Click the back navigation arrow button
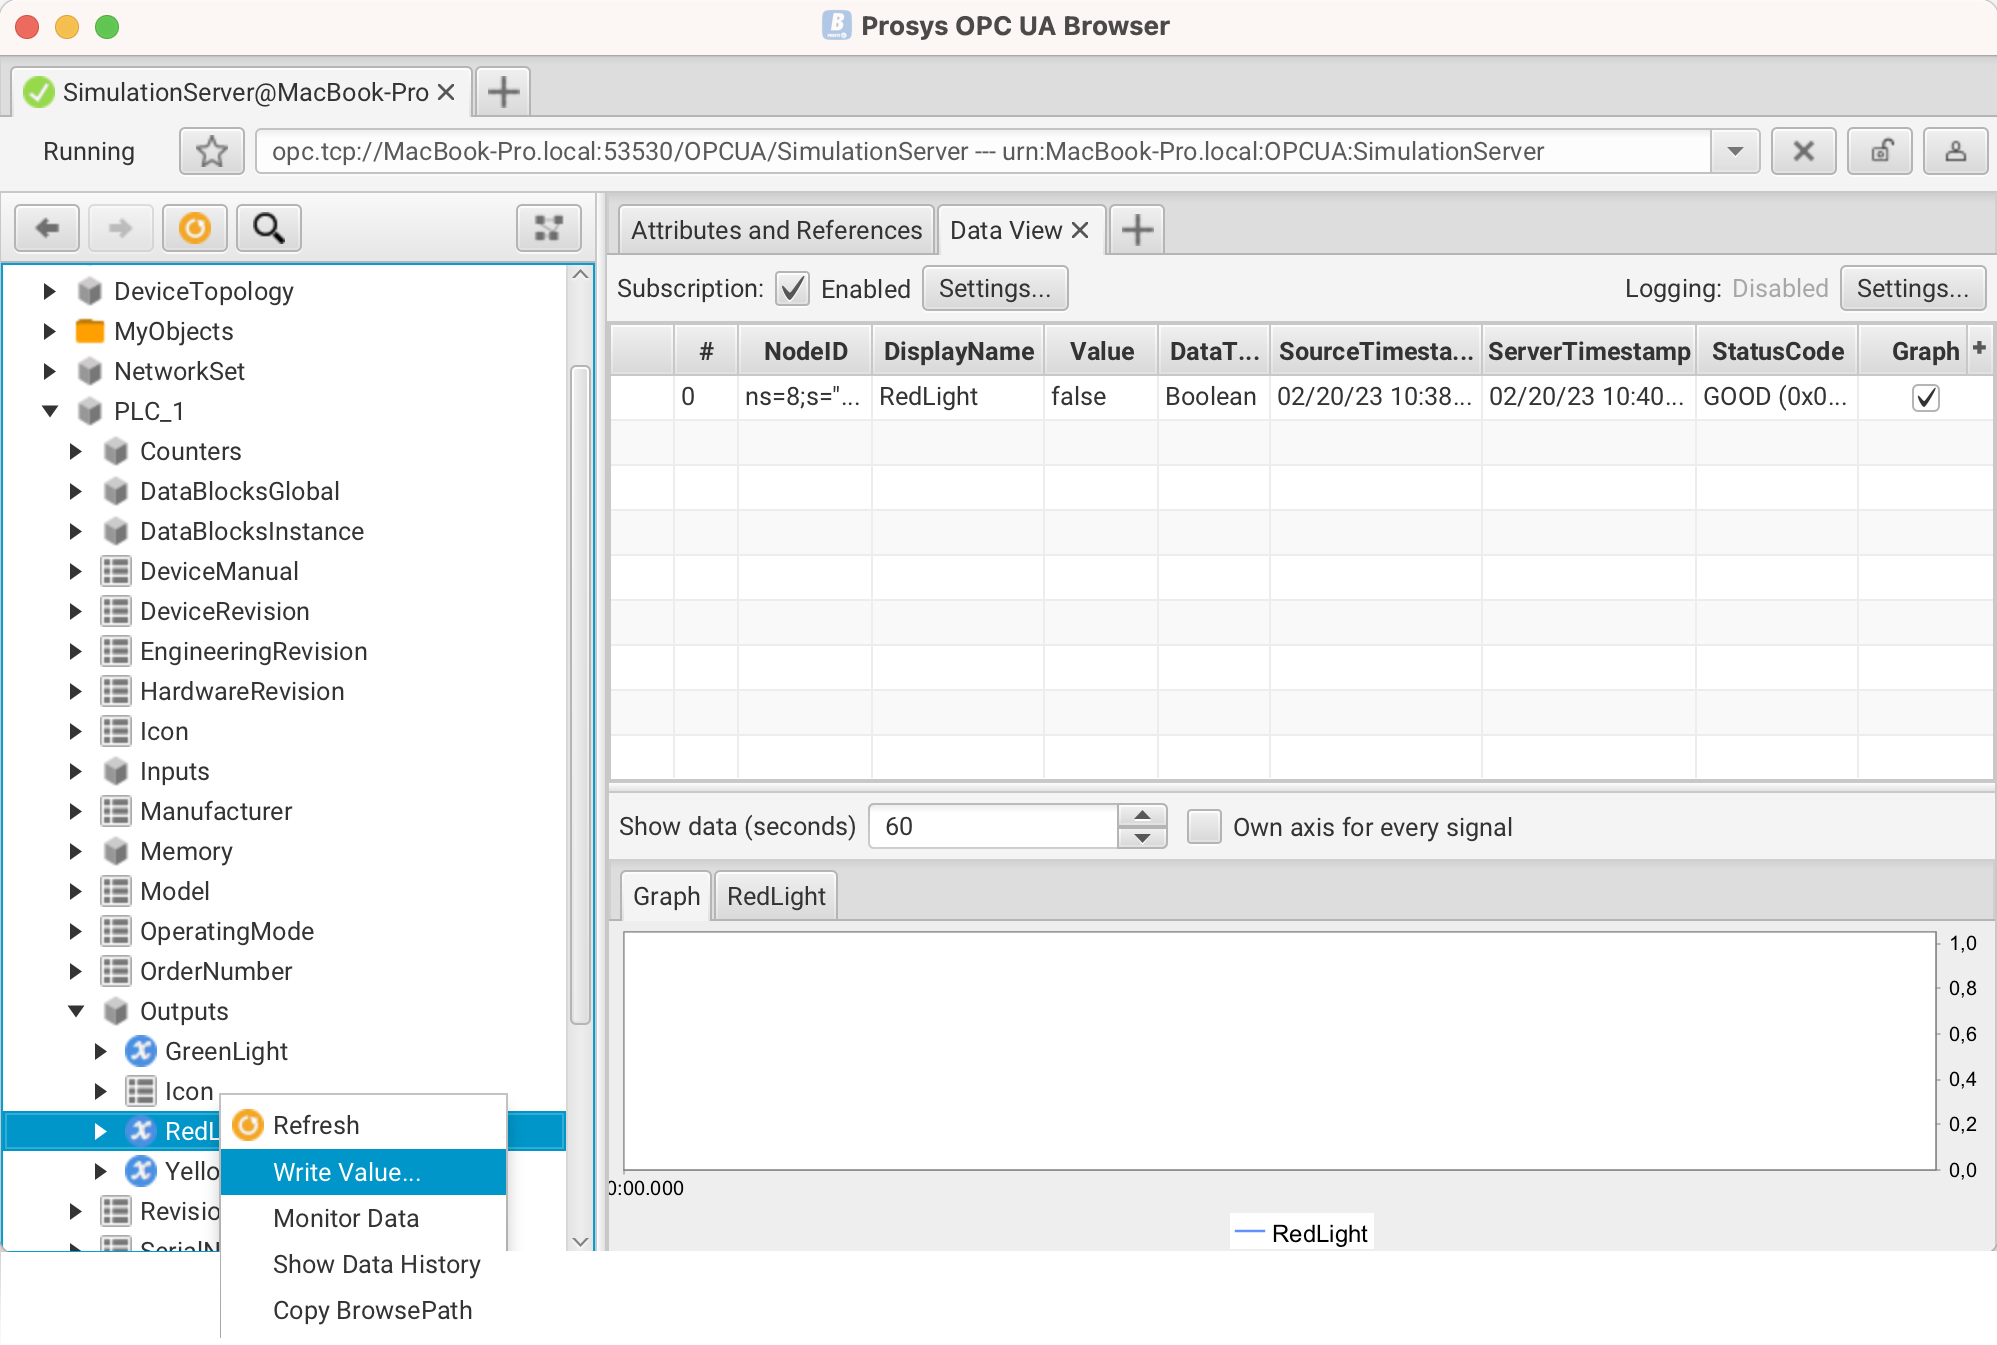 47,228
